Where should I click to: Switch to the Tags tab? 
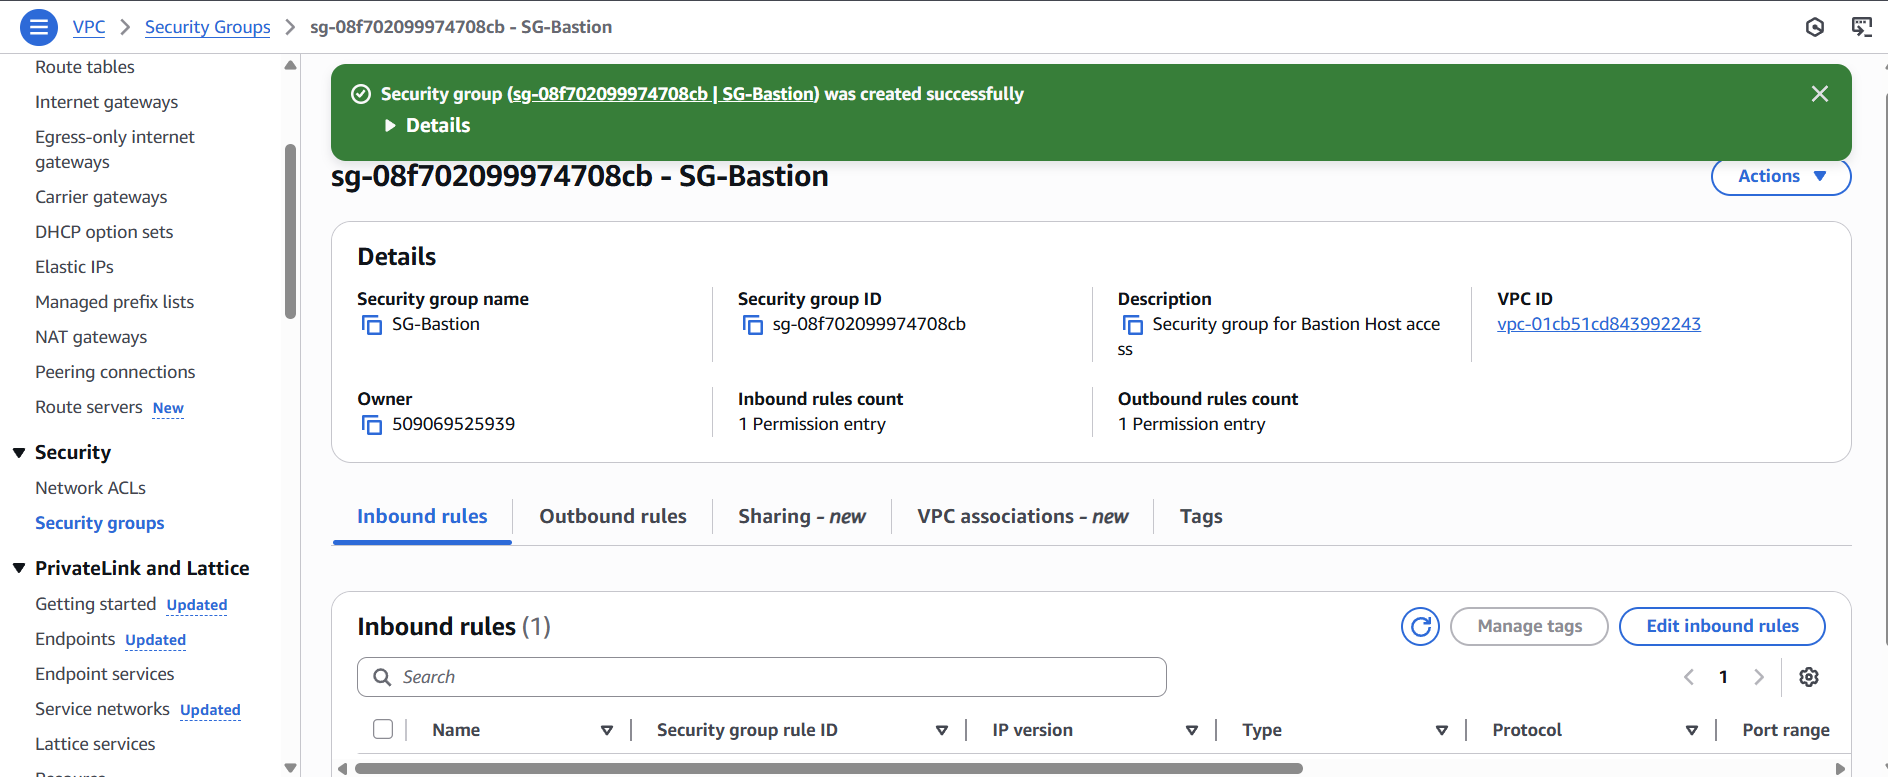coord(1201,517)
